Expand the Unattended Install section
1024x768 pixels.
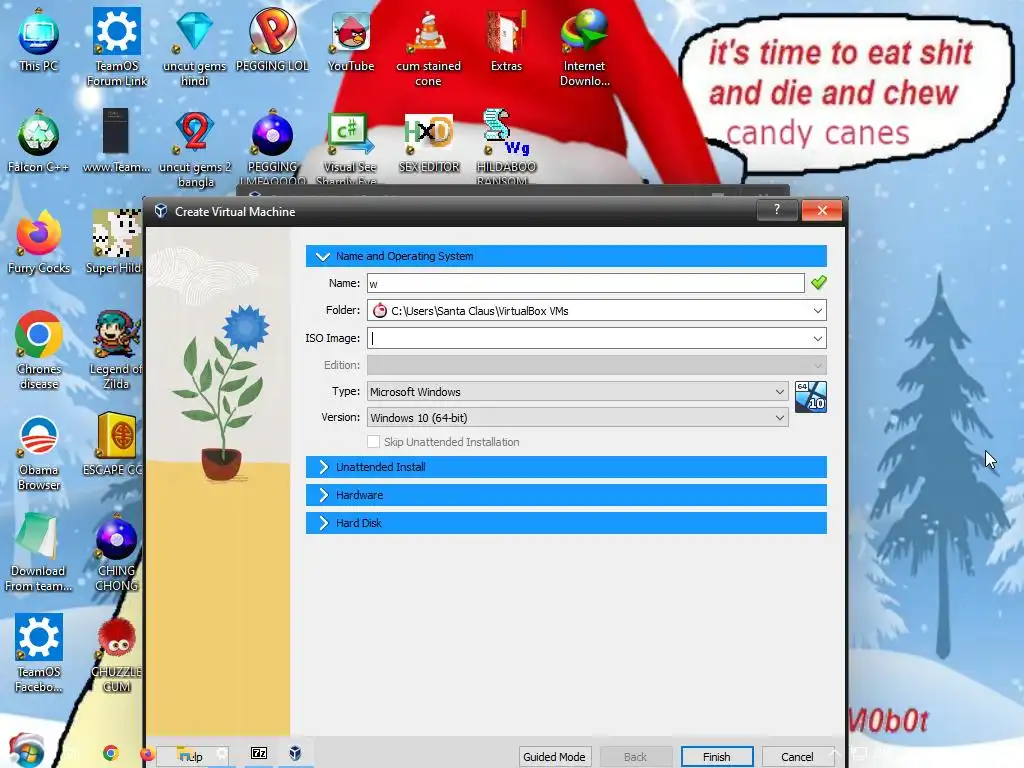(566, 467)
